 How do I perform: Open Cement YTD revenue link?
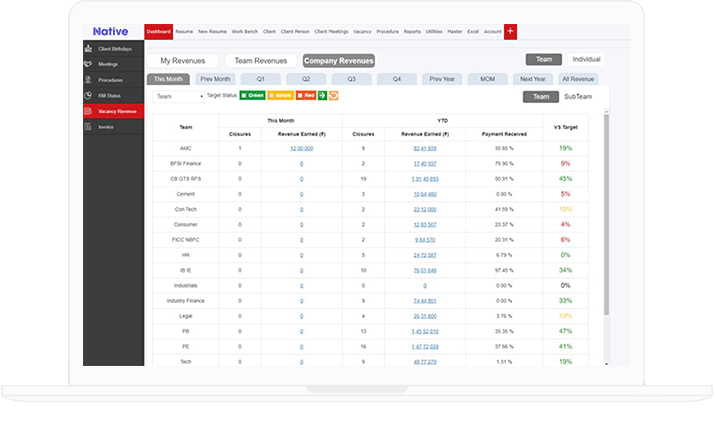425,194
